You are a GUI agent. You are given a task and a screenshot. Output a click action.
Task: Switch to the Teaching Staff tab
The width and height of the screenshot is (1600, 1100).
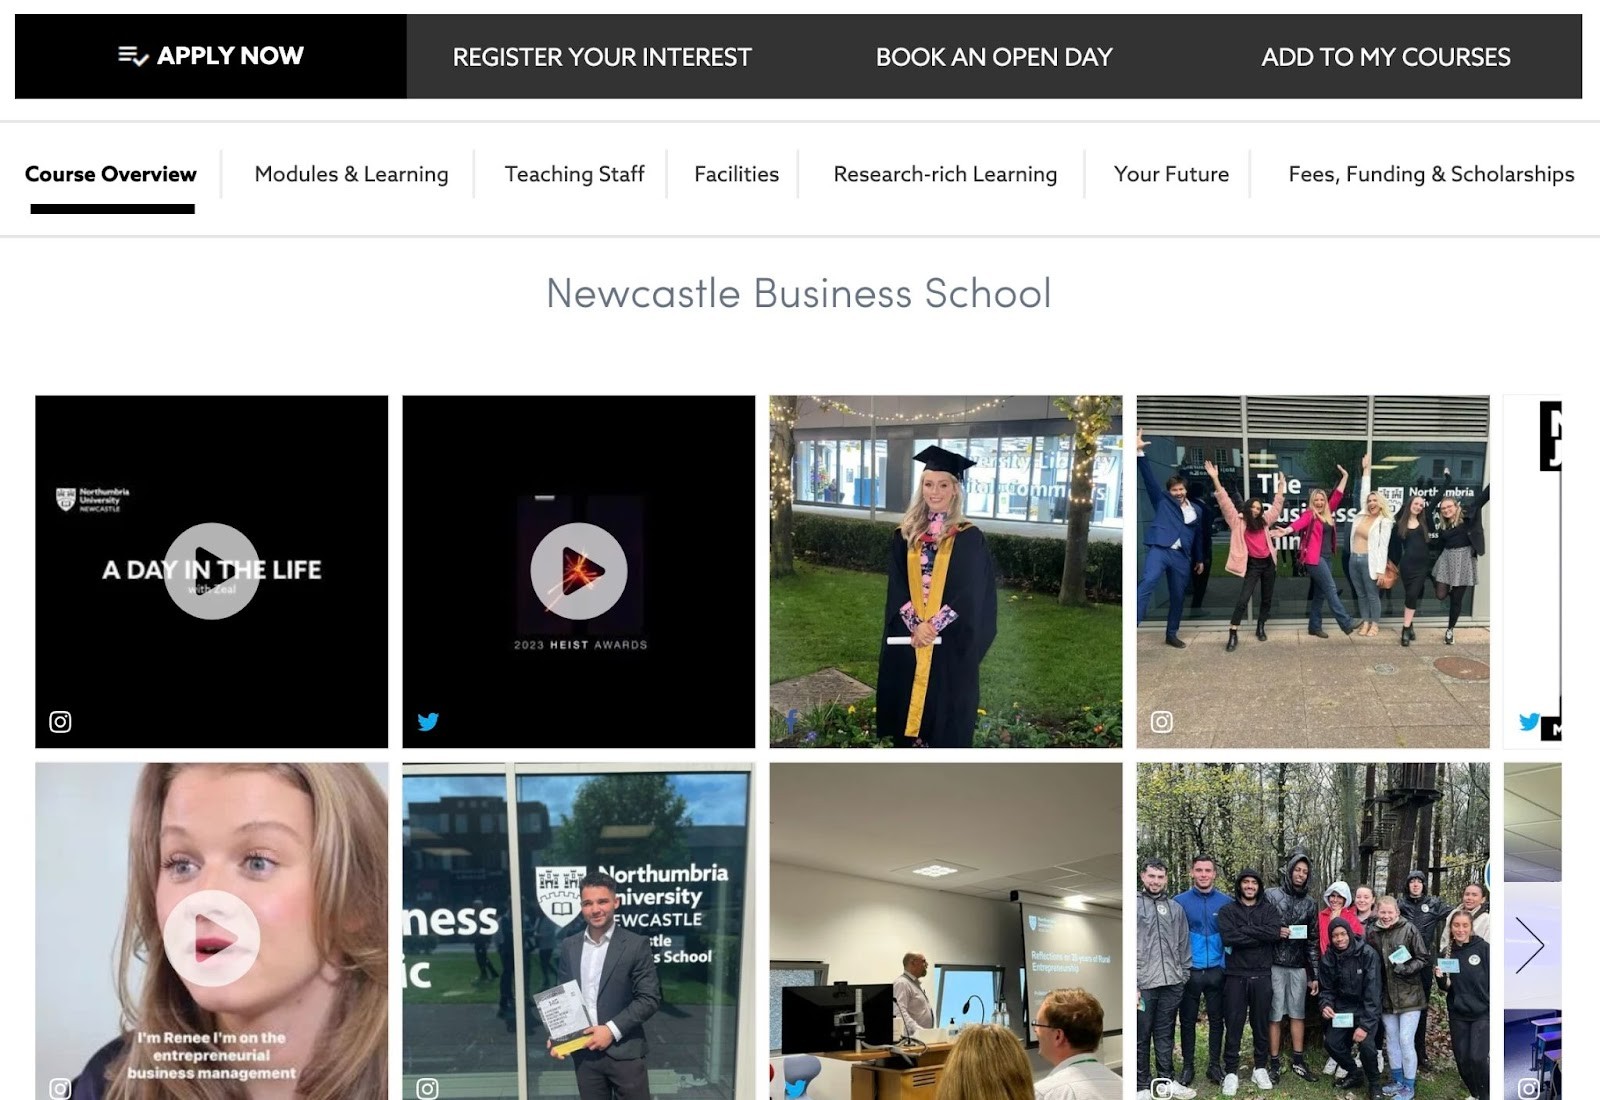[574, 174]
